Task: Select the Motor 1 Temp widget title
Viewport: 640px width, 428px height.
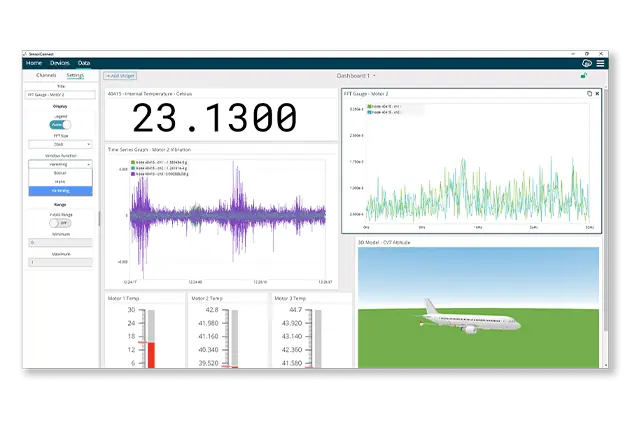Action: coord(123,299)
